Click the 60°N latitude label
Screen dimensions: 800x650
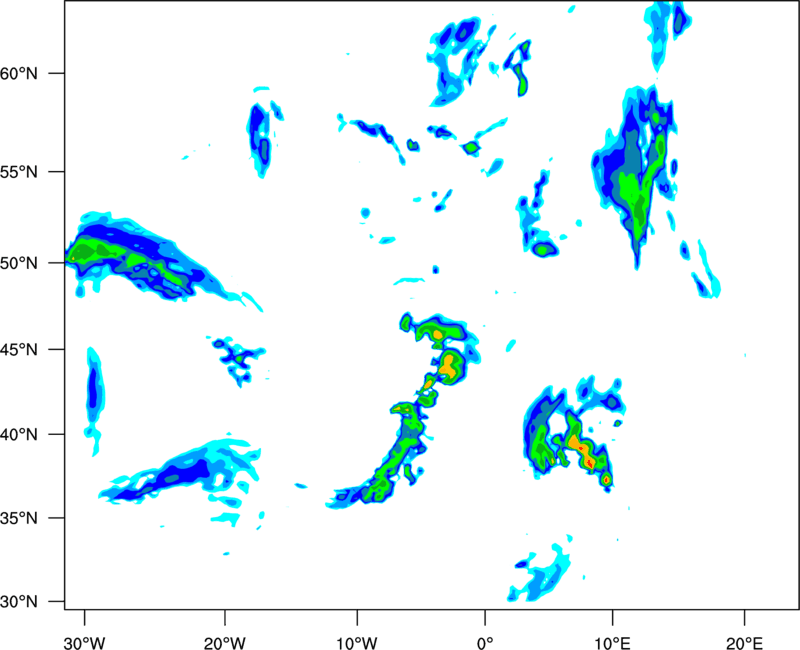click(19, 73)
